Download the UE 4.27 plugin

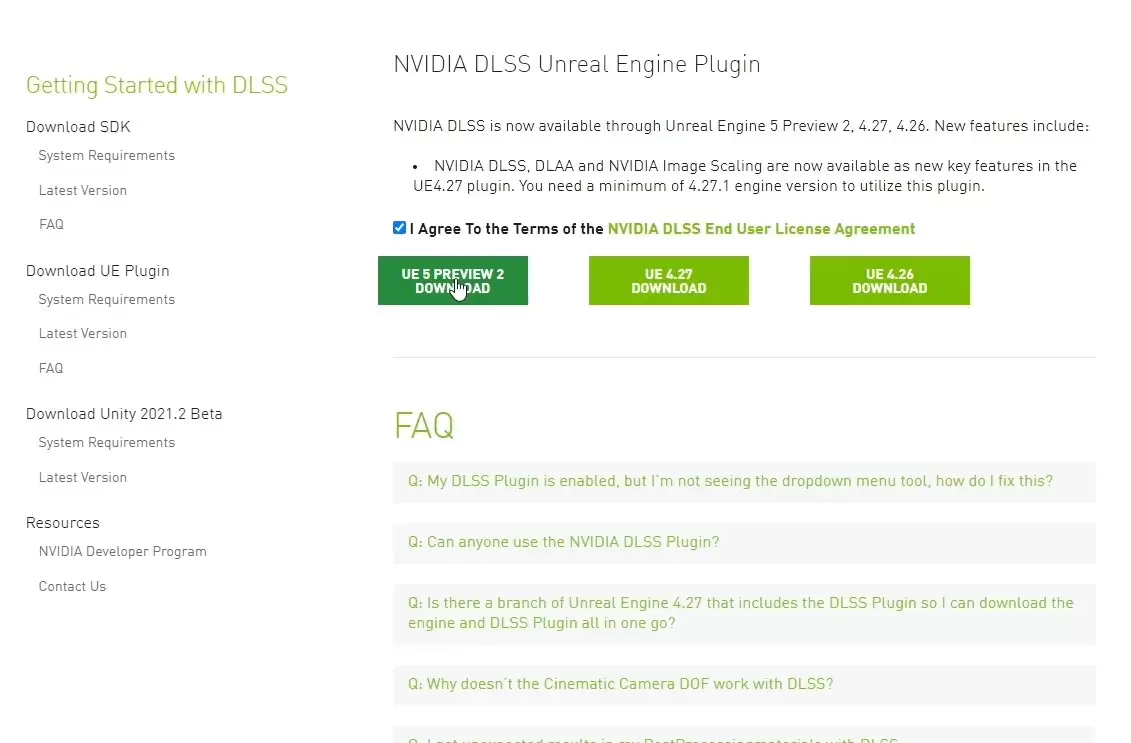tap(668, 281)
